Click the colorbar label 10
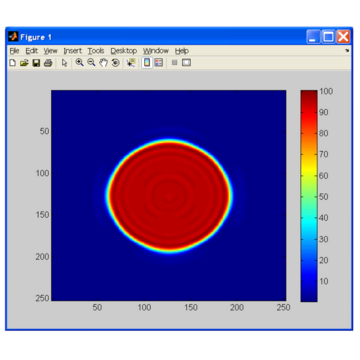The width and height of the screenshot is (360, 360). pyautogui.click(x=324, y=281)
